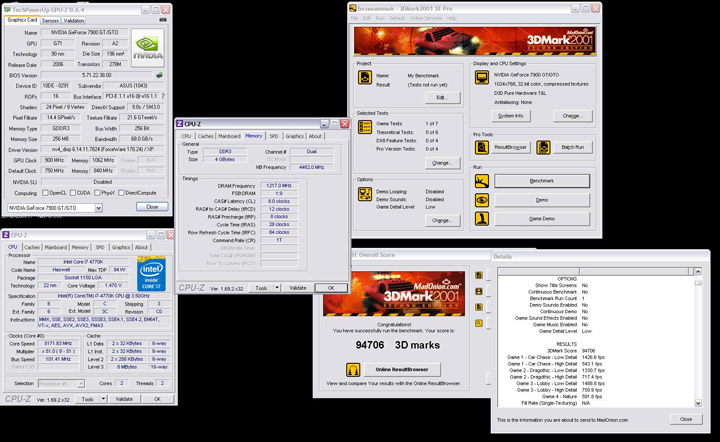Click Details window scrollbar up arrow
This screenshot has height=442, width=720.
(x=698, y=272)
